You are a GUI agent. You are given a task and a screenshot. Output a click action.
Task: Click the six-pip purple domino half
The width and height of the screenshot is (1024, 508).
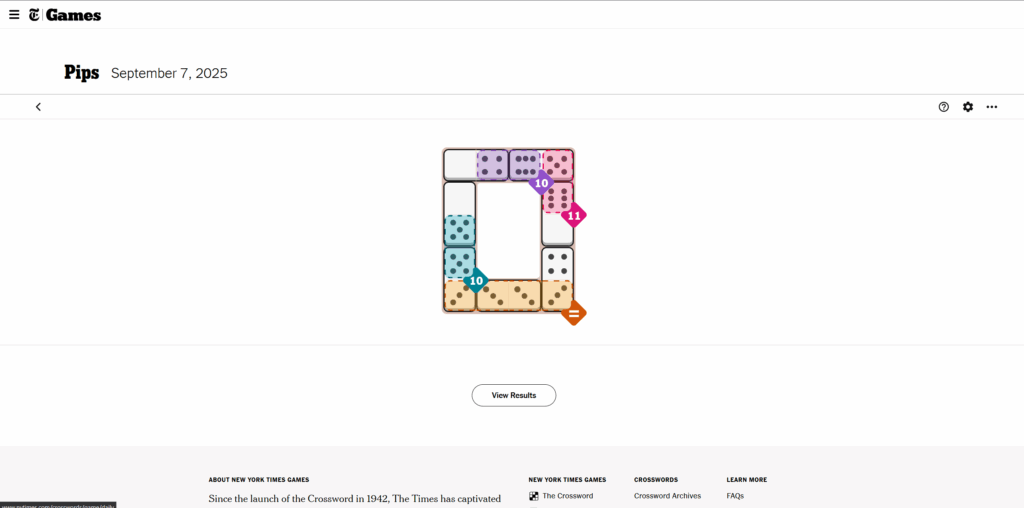[525, 165]
